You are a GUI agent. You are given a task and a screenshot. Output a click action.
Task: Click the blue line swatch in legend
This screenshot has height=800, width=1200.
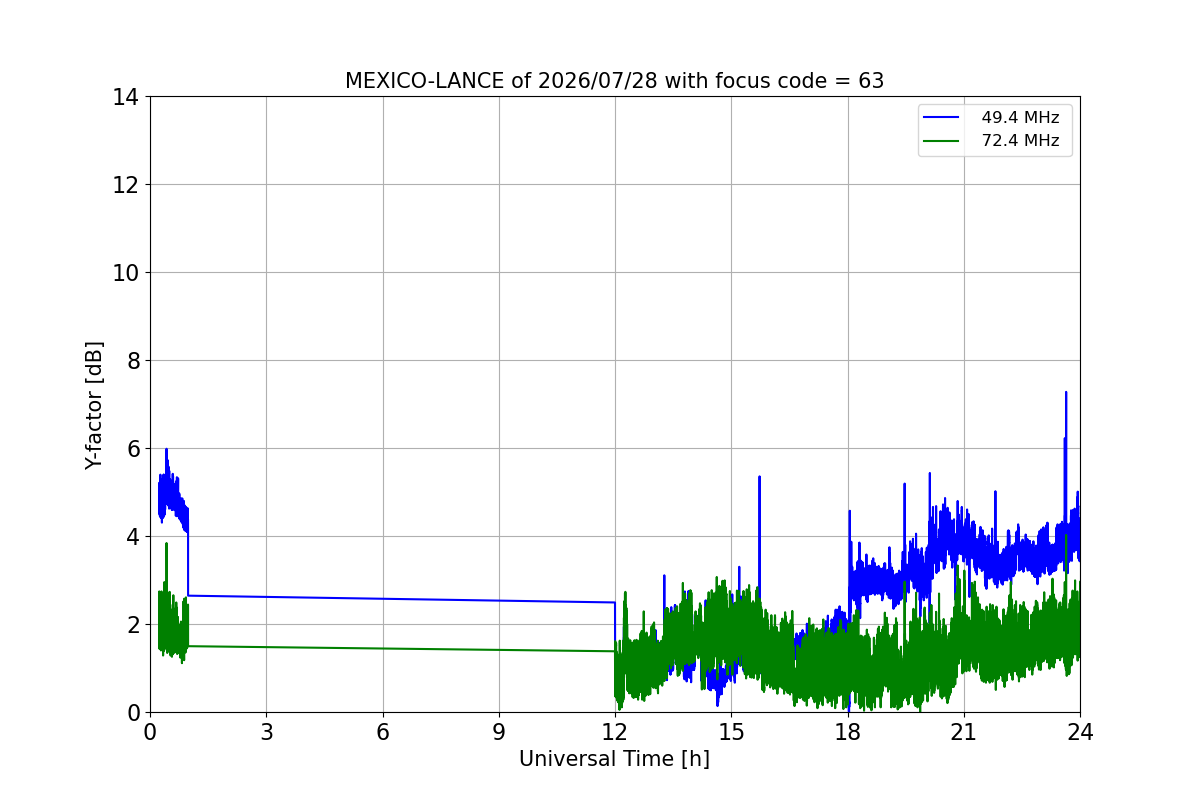point(943,118)
